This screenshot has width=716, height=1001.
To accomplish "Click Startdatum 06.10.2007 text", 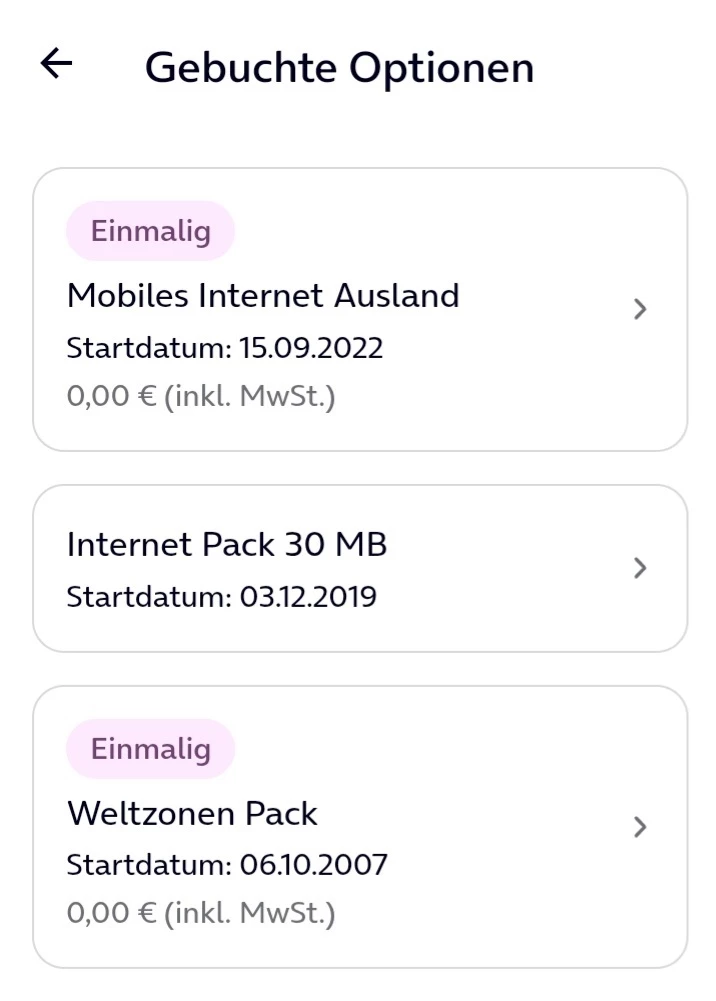I will tap(227, 864).
